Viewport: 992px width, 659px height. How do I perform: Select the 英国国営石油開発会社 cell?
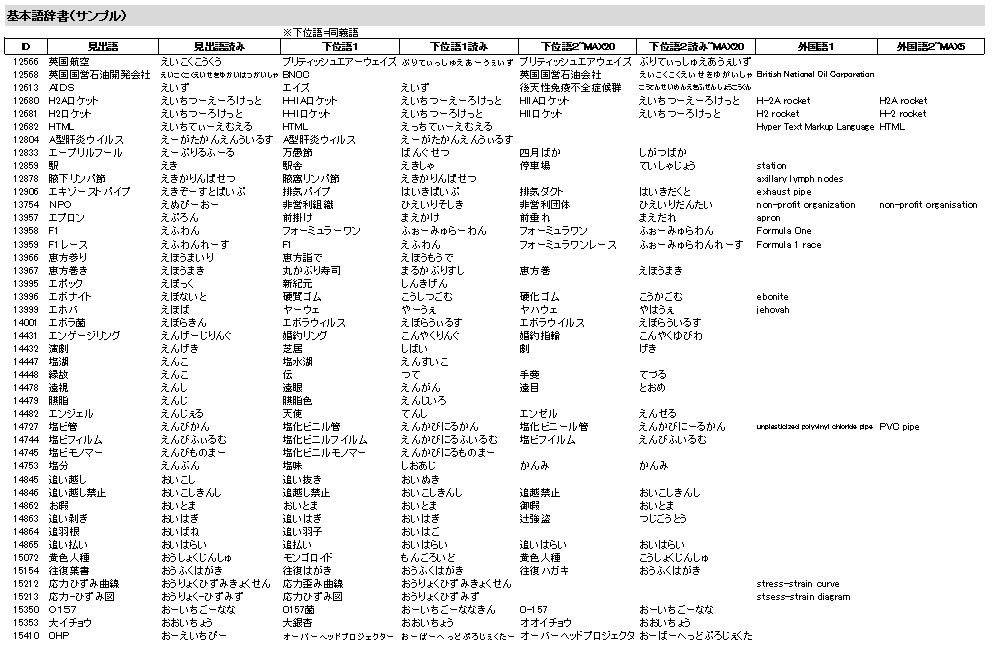99,75
